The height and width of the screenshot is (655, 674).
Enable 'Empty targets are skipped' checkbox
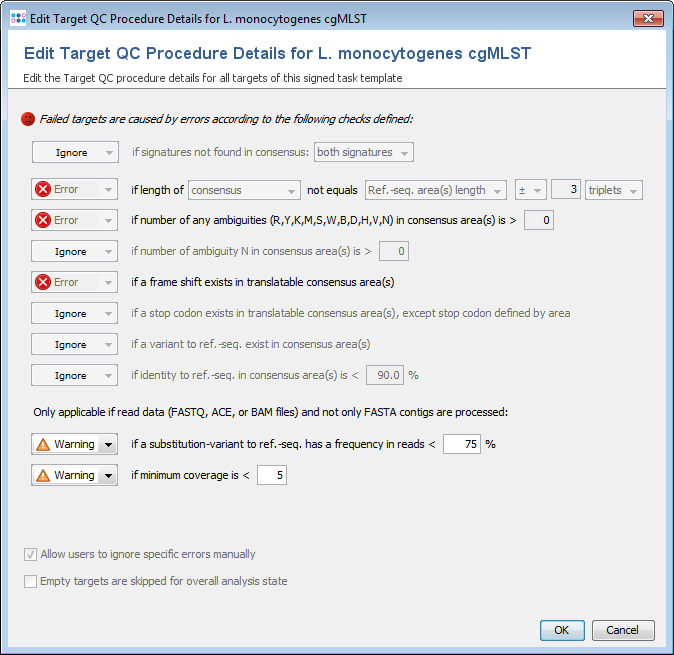31,581
